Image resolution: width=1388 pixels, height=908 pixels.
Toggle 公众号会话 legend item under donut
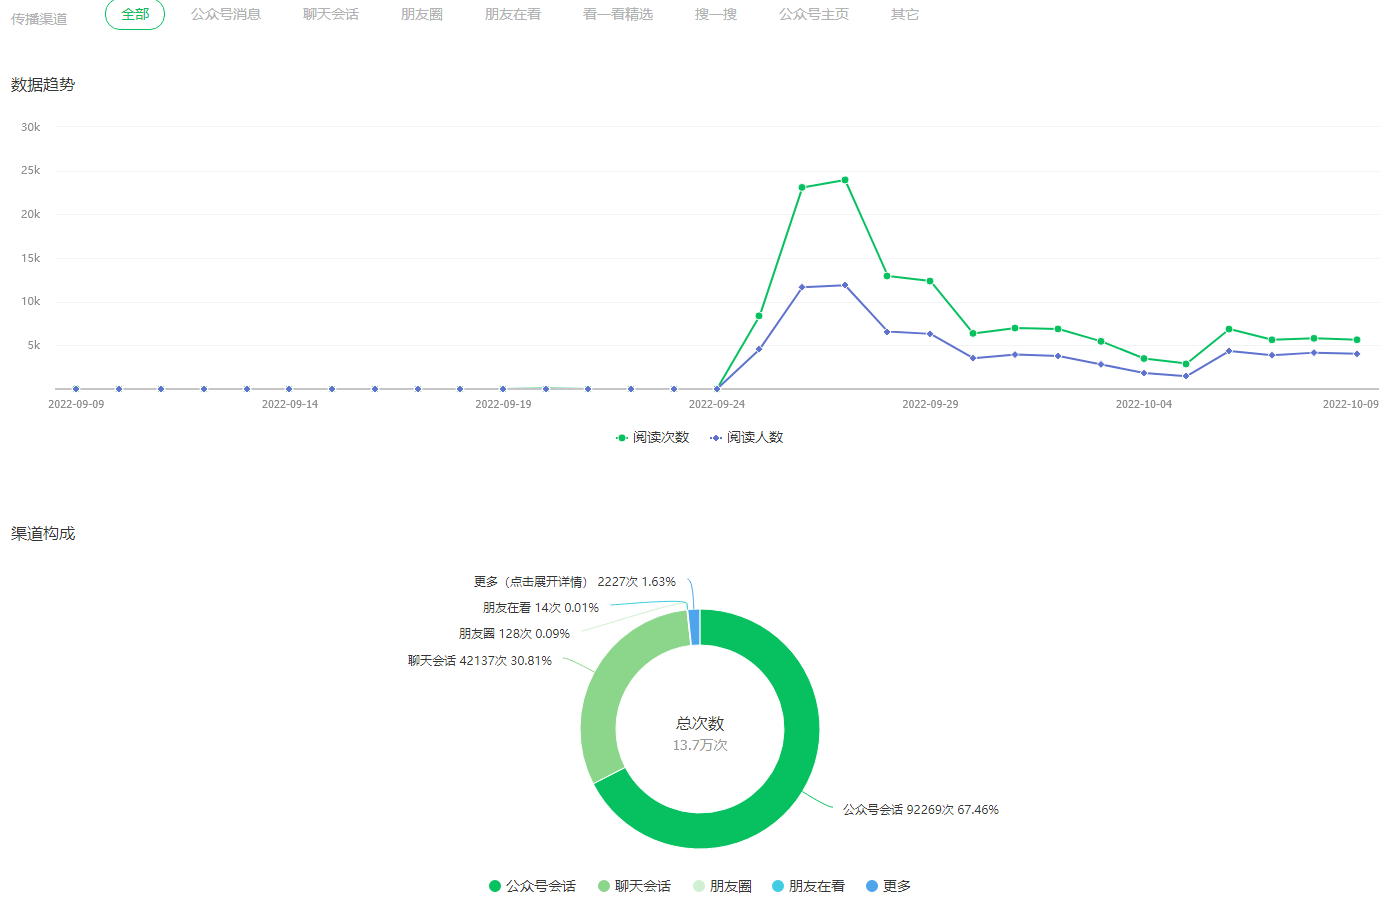click(532, 886)
